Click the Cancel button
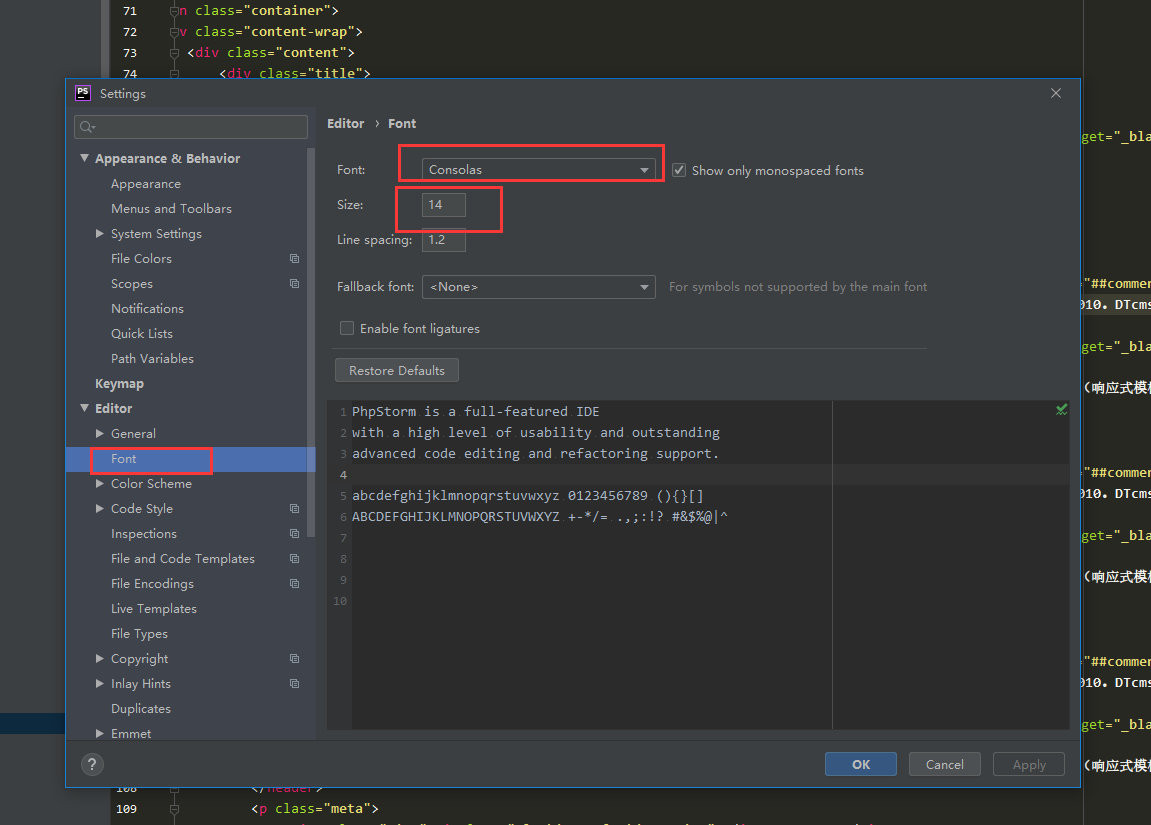The height and width of the screenshot is (825, 1151). (x=944, y=764)
